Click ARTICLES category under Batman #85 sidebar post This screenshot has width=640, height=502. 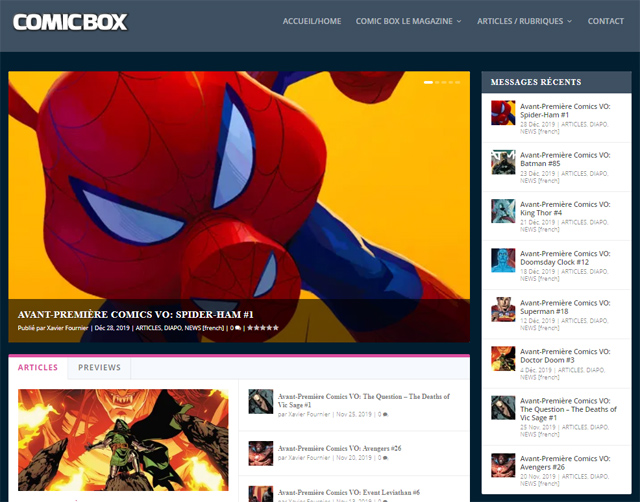pyautogui.click(x=574, y=173)
